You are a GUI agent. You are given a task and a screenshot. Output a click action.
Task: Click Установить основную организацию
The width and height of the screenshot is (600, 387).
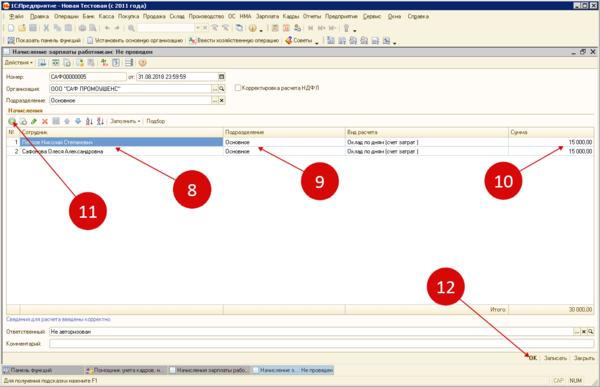pos(135,40)
